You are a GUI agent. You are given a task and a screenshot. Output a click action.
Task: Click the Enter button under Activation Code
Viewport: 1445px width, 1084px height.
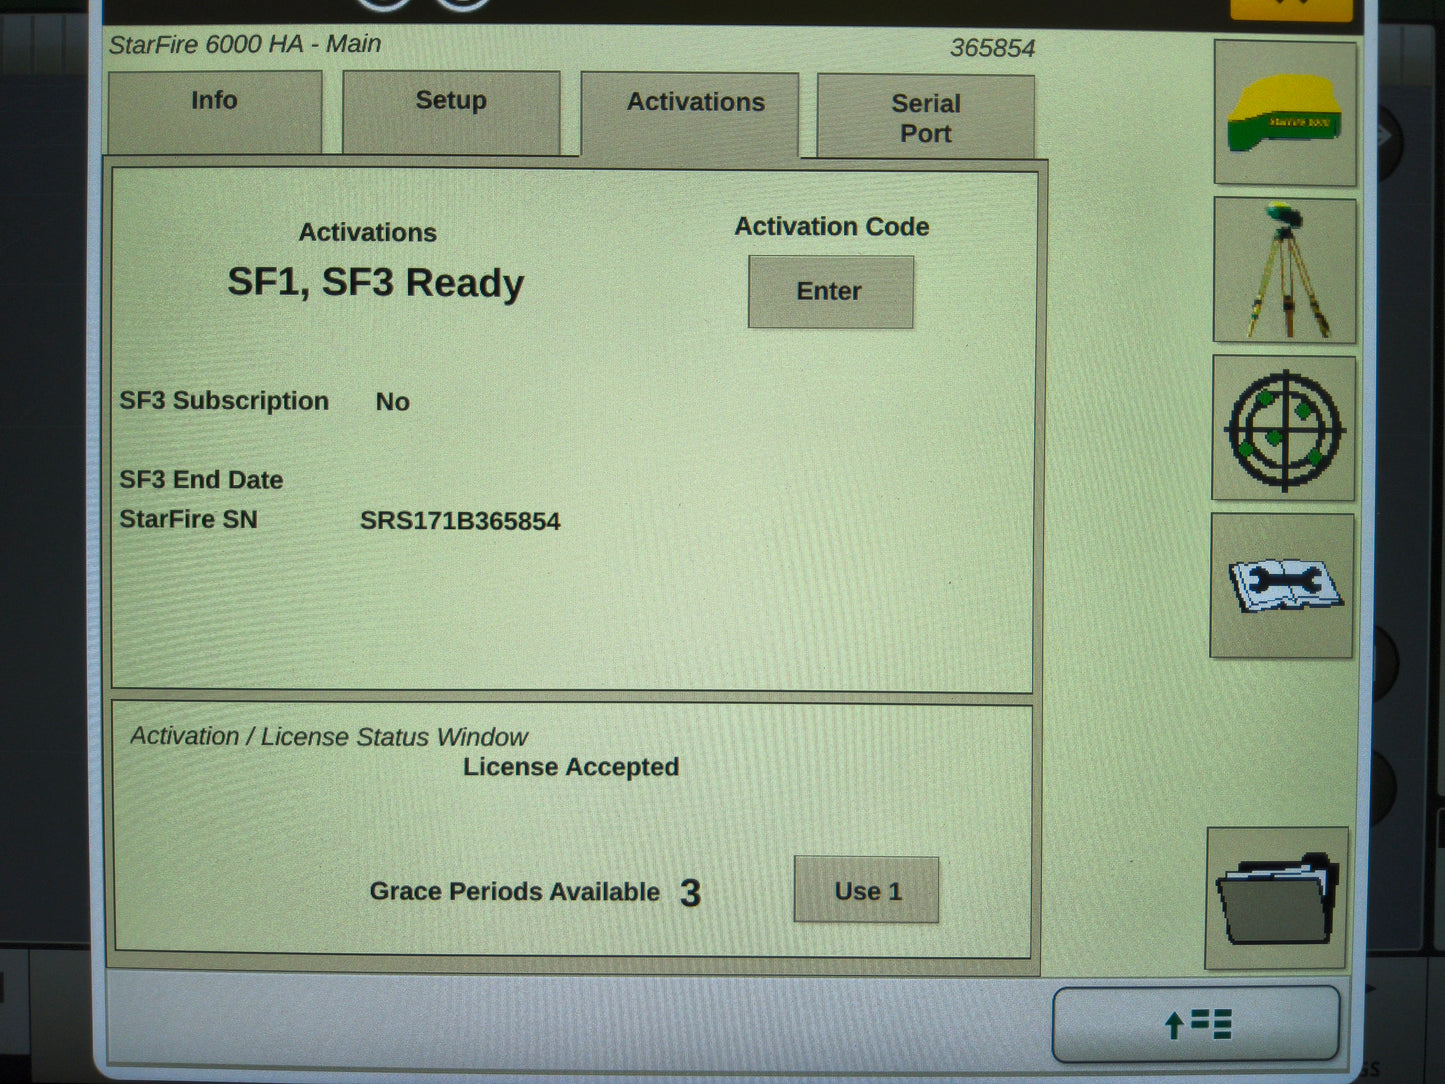point(830,291)
